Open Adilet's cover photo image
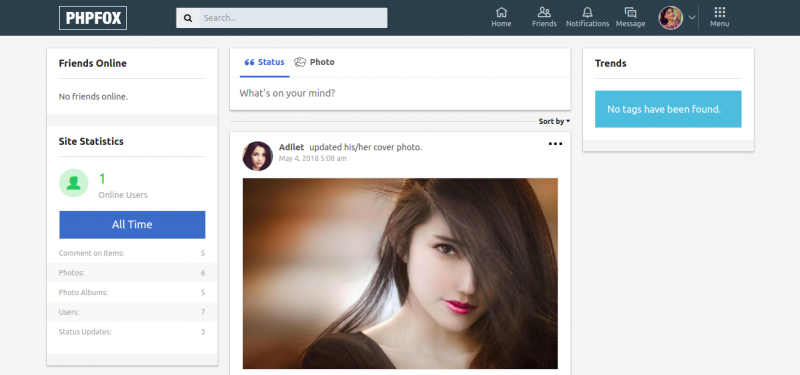The image size is (800, 375). pyautogui.click(x=400, y=273)
